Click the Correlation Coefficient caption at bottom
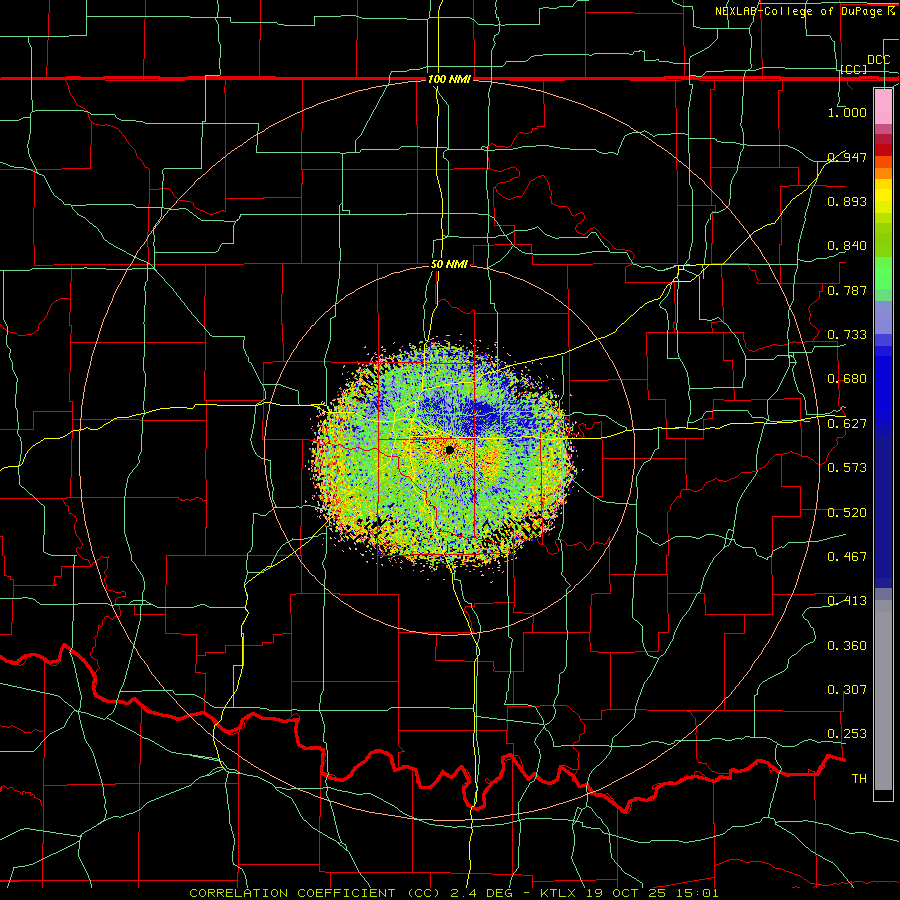Viewport: 900px width, 900px height. tap(453, 893)
